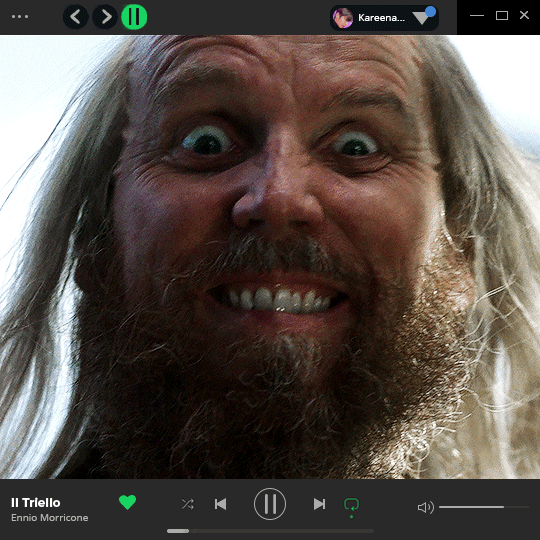Screen dimensions: 540x540
Task: Seek on the song progress bar
Action: (270, 531)
